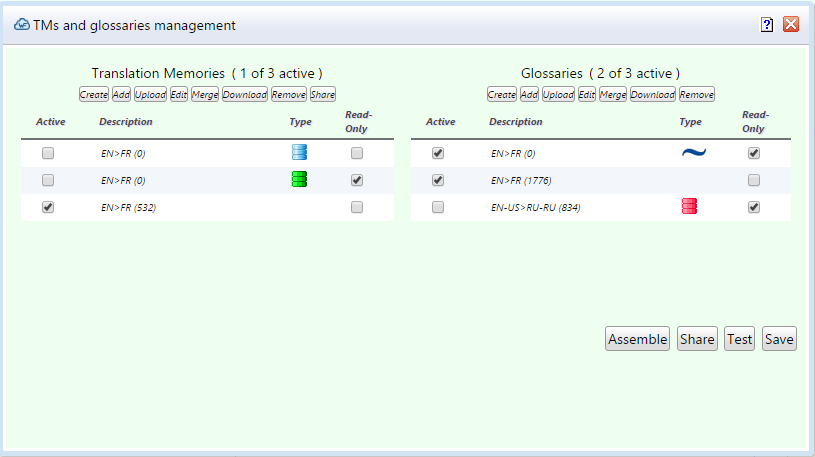Activate the first EN>FR (0) translation memory
This screenshot has width=815, height=457.
pyautogui.click(x=48, y=154)
